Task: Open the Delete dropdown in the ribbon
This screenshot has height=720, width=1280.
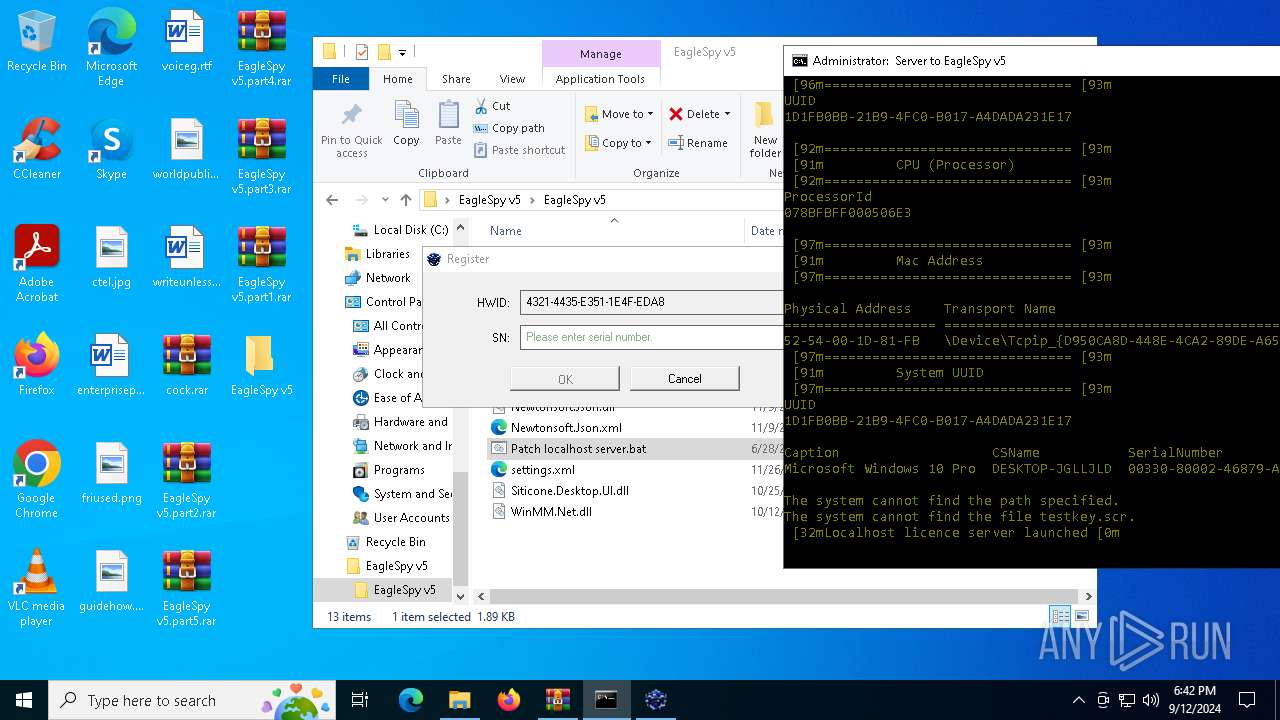Action: point(699,114)
